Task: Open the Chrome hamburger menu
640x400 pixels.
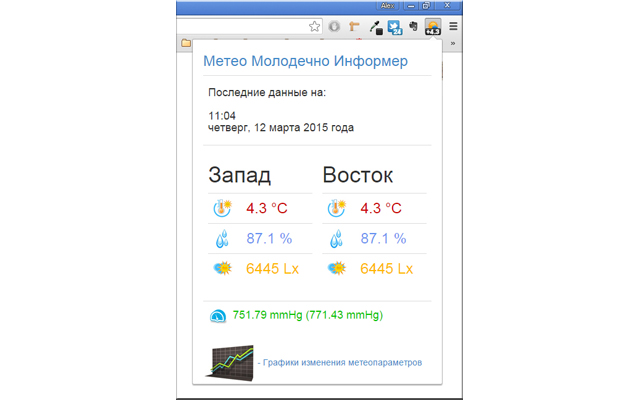Action: 453,27
